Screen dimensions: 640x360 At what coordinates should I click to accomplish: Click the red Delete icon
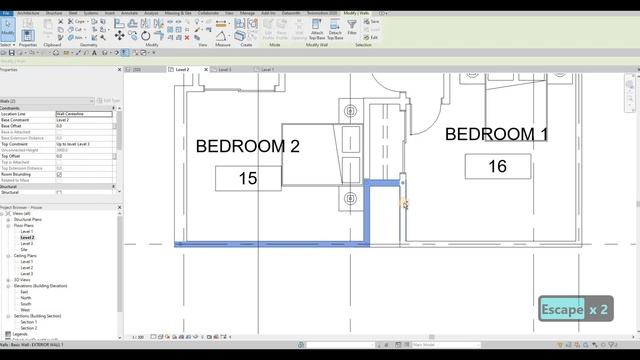point(187,38)
